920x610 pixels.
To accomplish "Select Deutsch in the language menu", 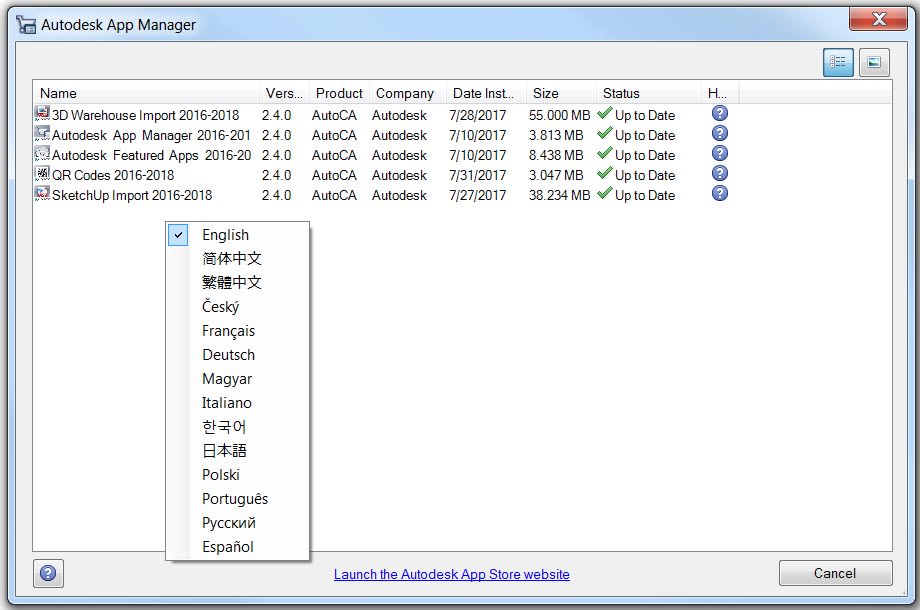I will 228,354.
